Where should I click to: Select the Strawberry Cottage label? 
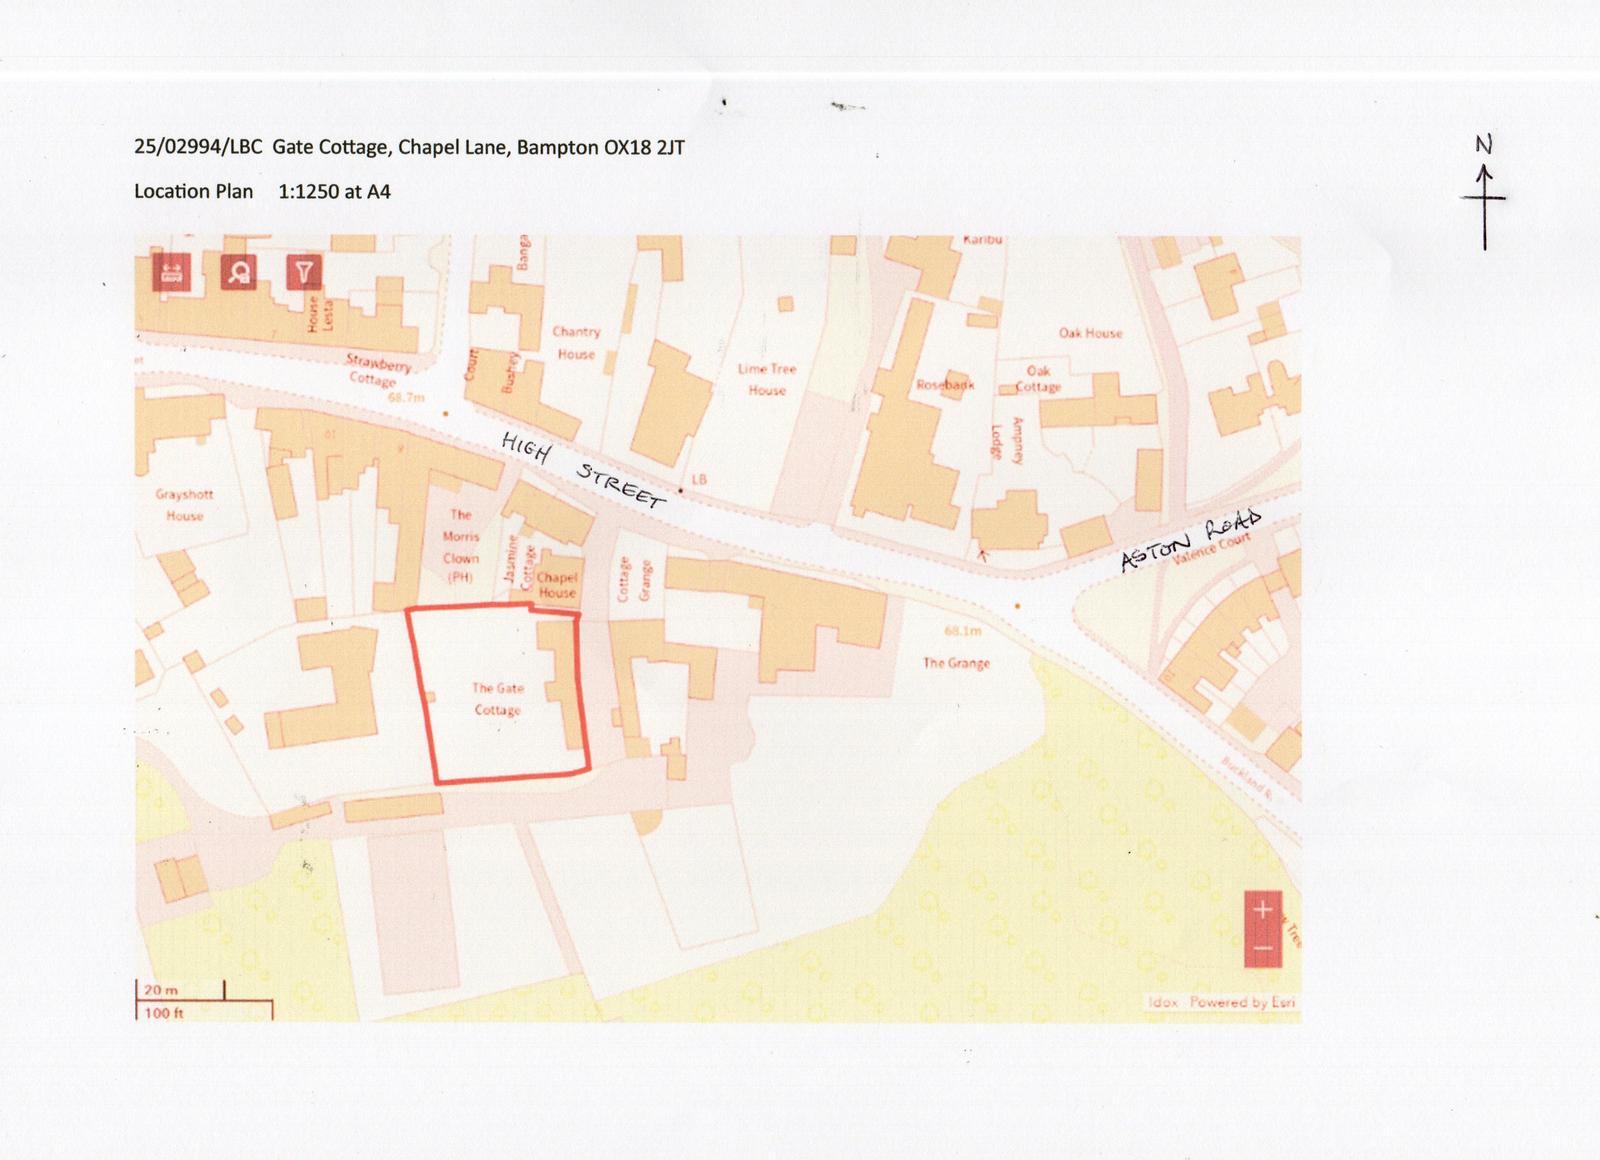[x=377, y=370]
